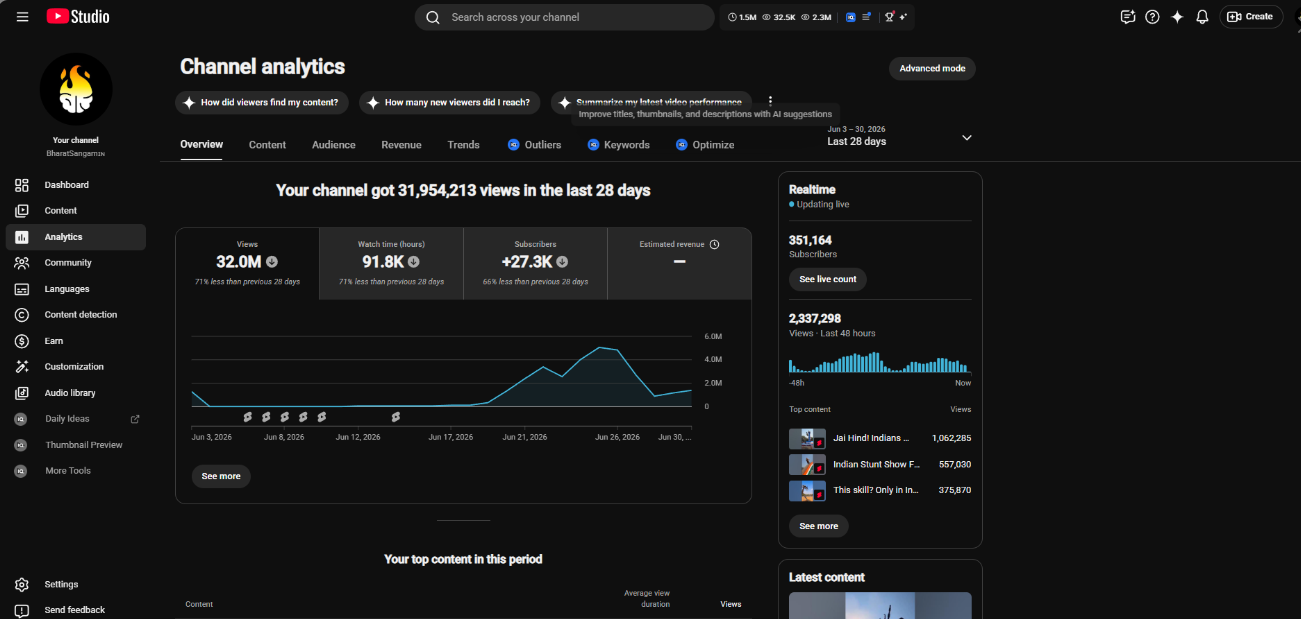Click the down-arrow icon next to 32.0M views
This screenshot has height=619, width=1301.
[x=272, y=262]
